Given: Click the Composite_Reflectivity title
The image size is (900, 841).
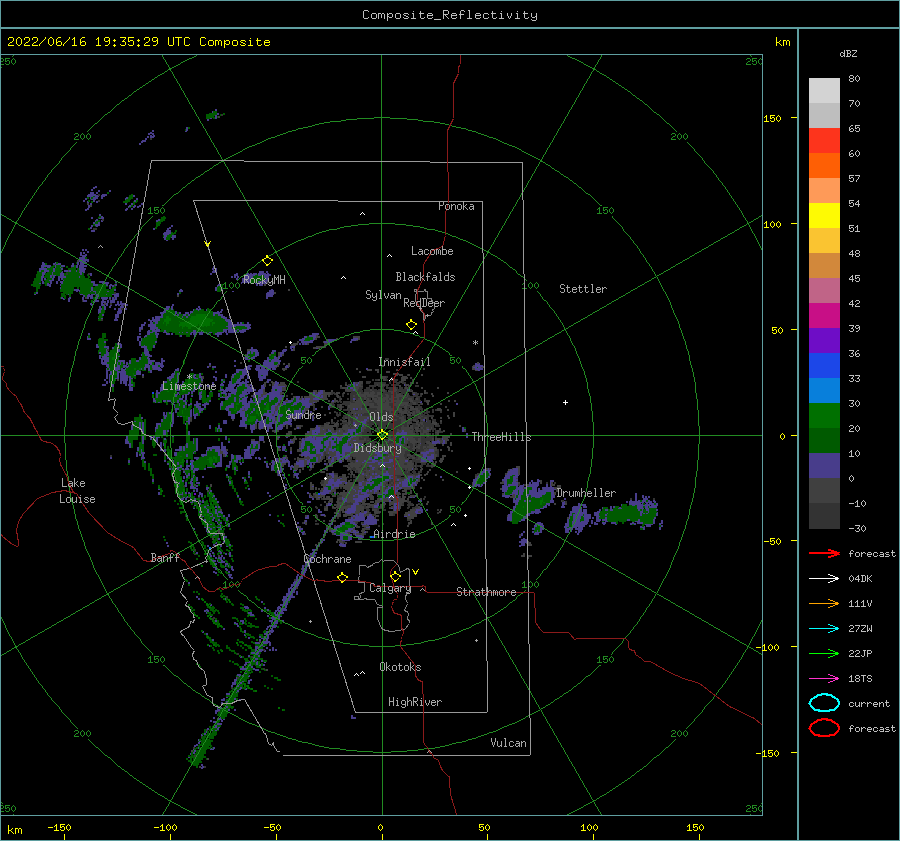Looking at the screenshot, I should (x=450, y=15).
